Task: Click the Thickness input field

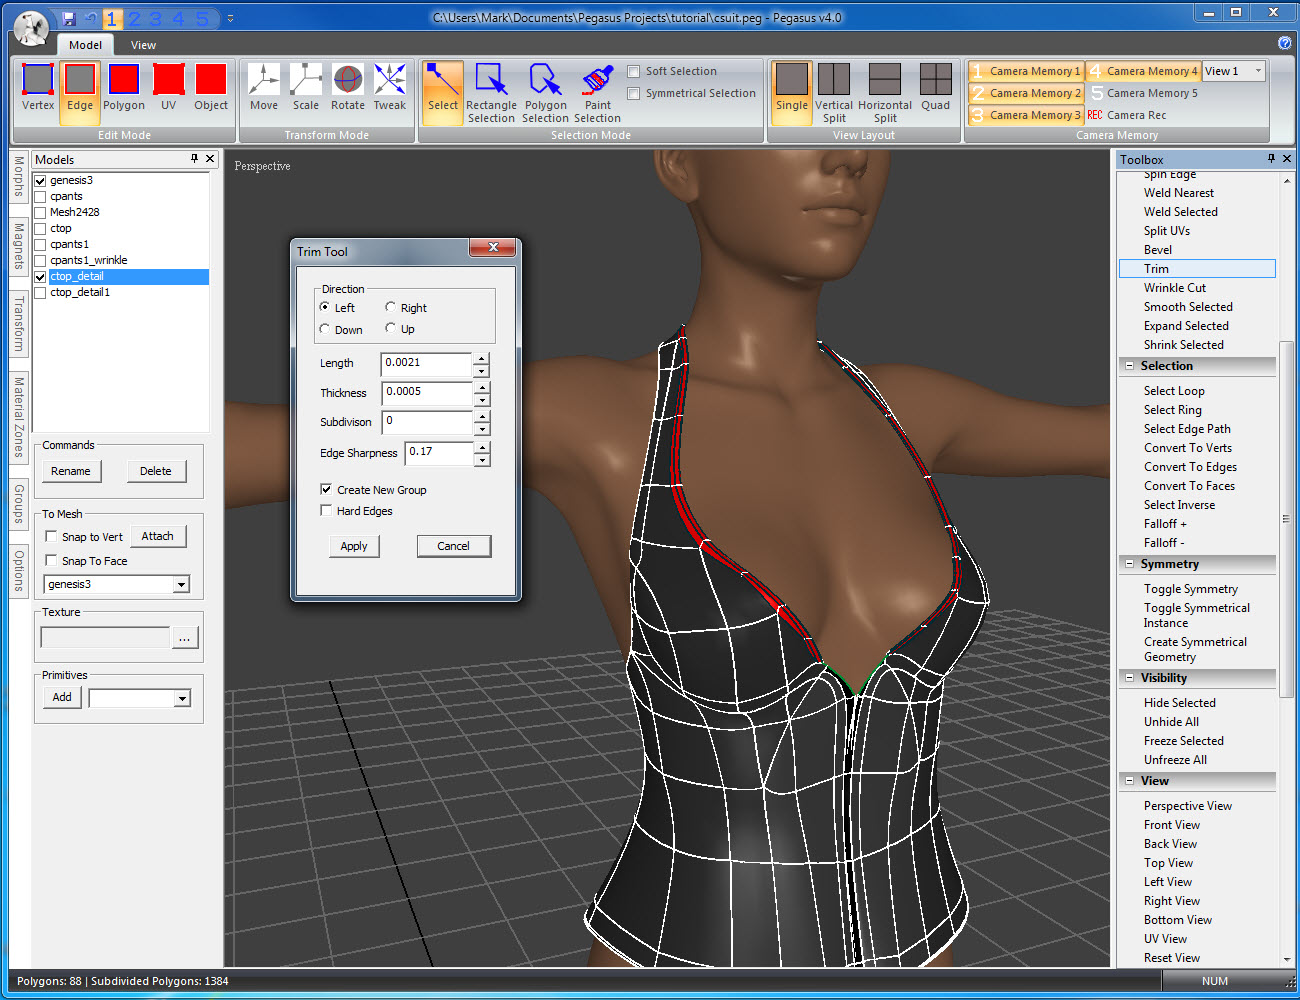Action: pos(426,392)
